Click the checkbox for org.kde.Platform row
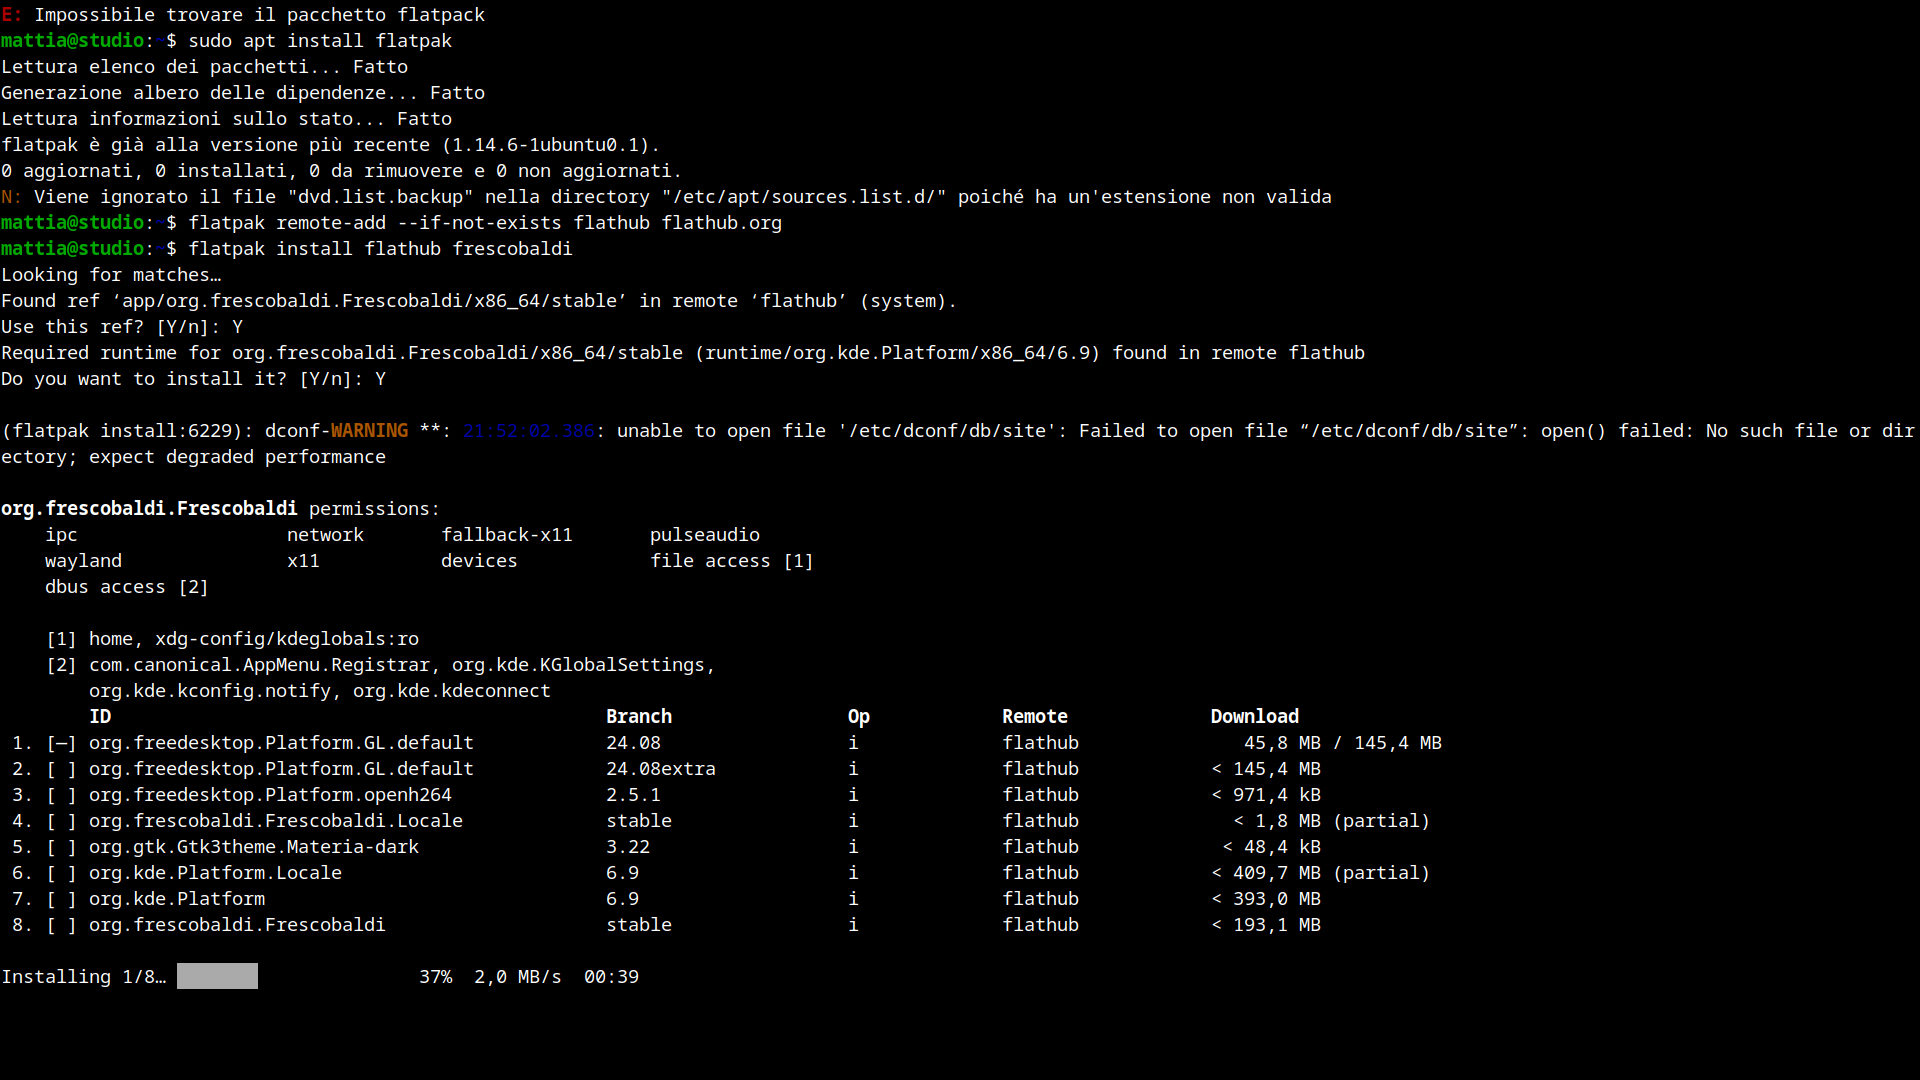This screenshot has height=1080, width=1920. (61, 899)
